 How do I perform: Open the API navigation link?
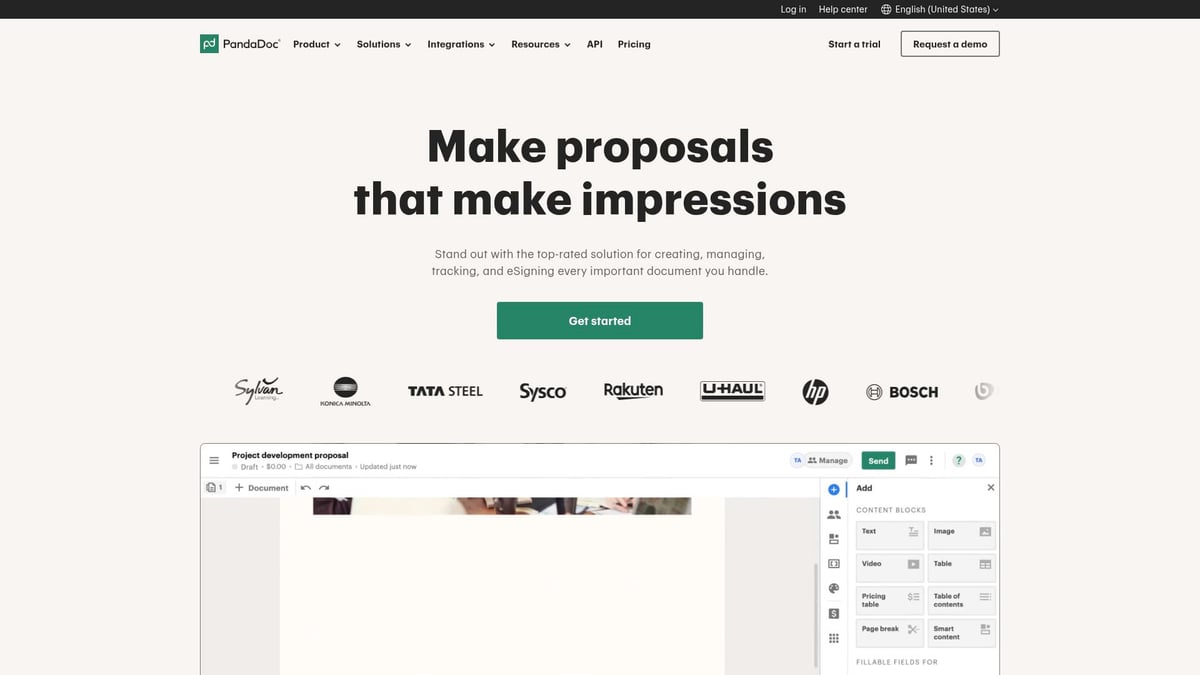[x=595, y=44]
